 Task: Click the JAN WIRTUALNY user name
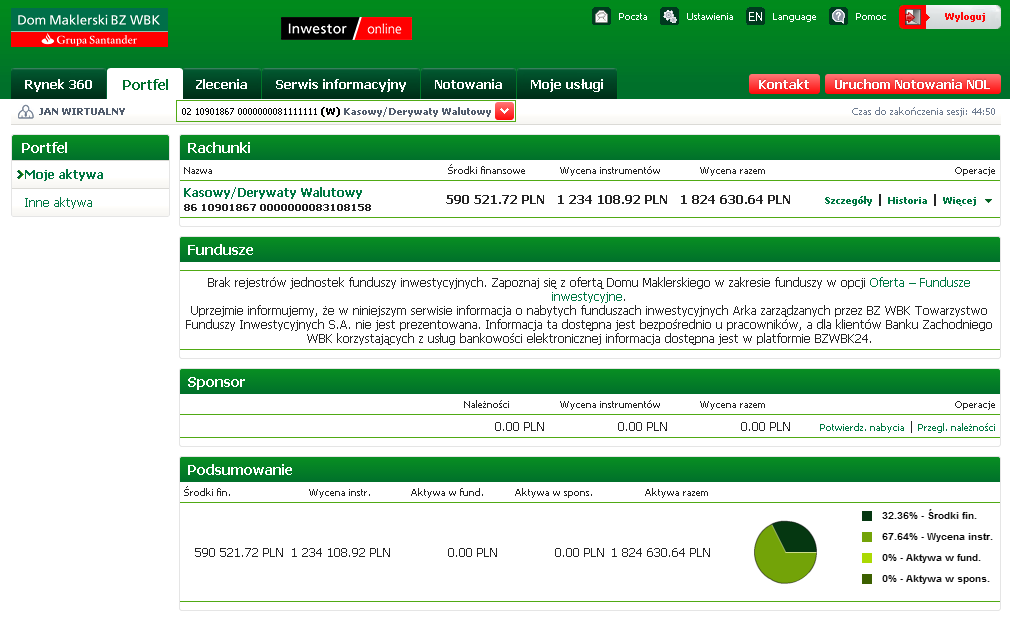coord(82,111)
